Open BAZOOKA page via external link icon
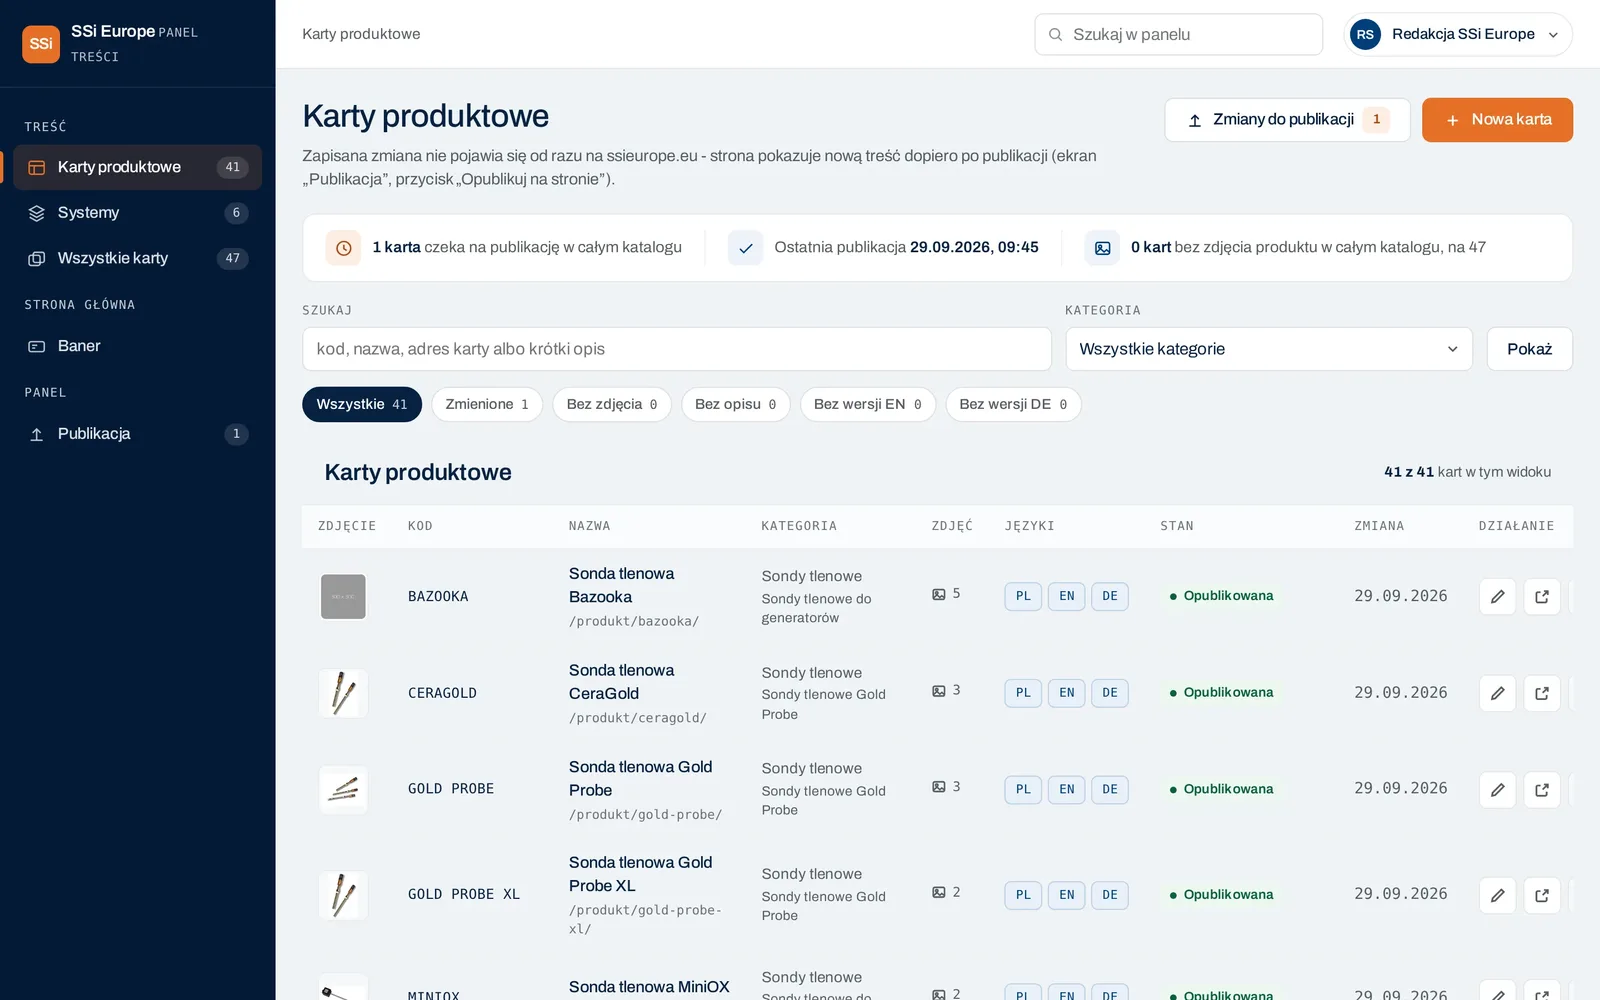Image resolution: width=1600 pixels, height=1000 pixels. tap(1542, 597)
